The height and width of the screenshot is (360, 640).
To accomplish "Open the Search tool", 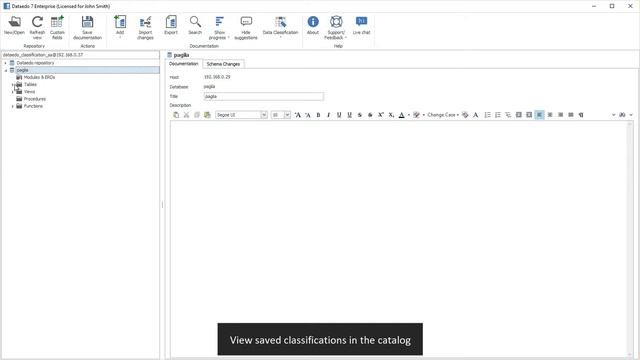I will pyautogui.click(x=195, y=25).
